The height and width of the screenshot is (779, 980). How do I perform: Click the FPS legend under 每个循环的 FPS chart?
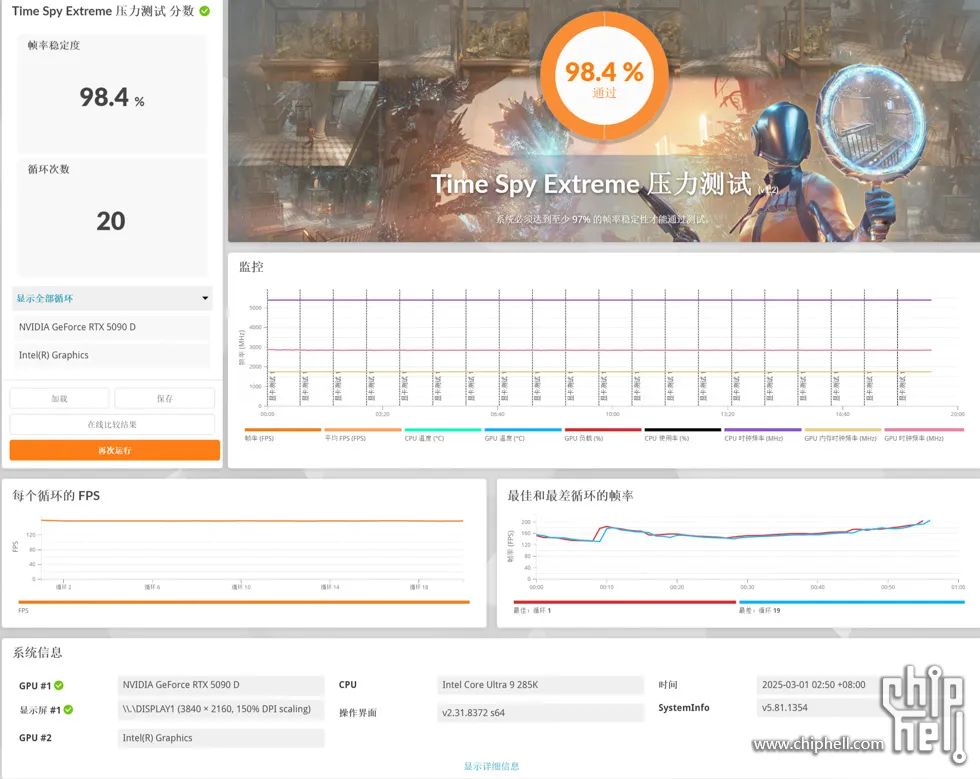(244, 606)
